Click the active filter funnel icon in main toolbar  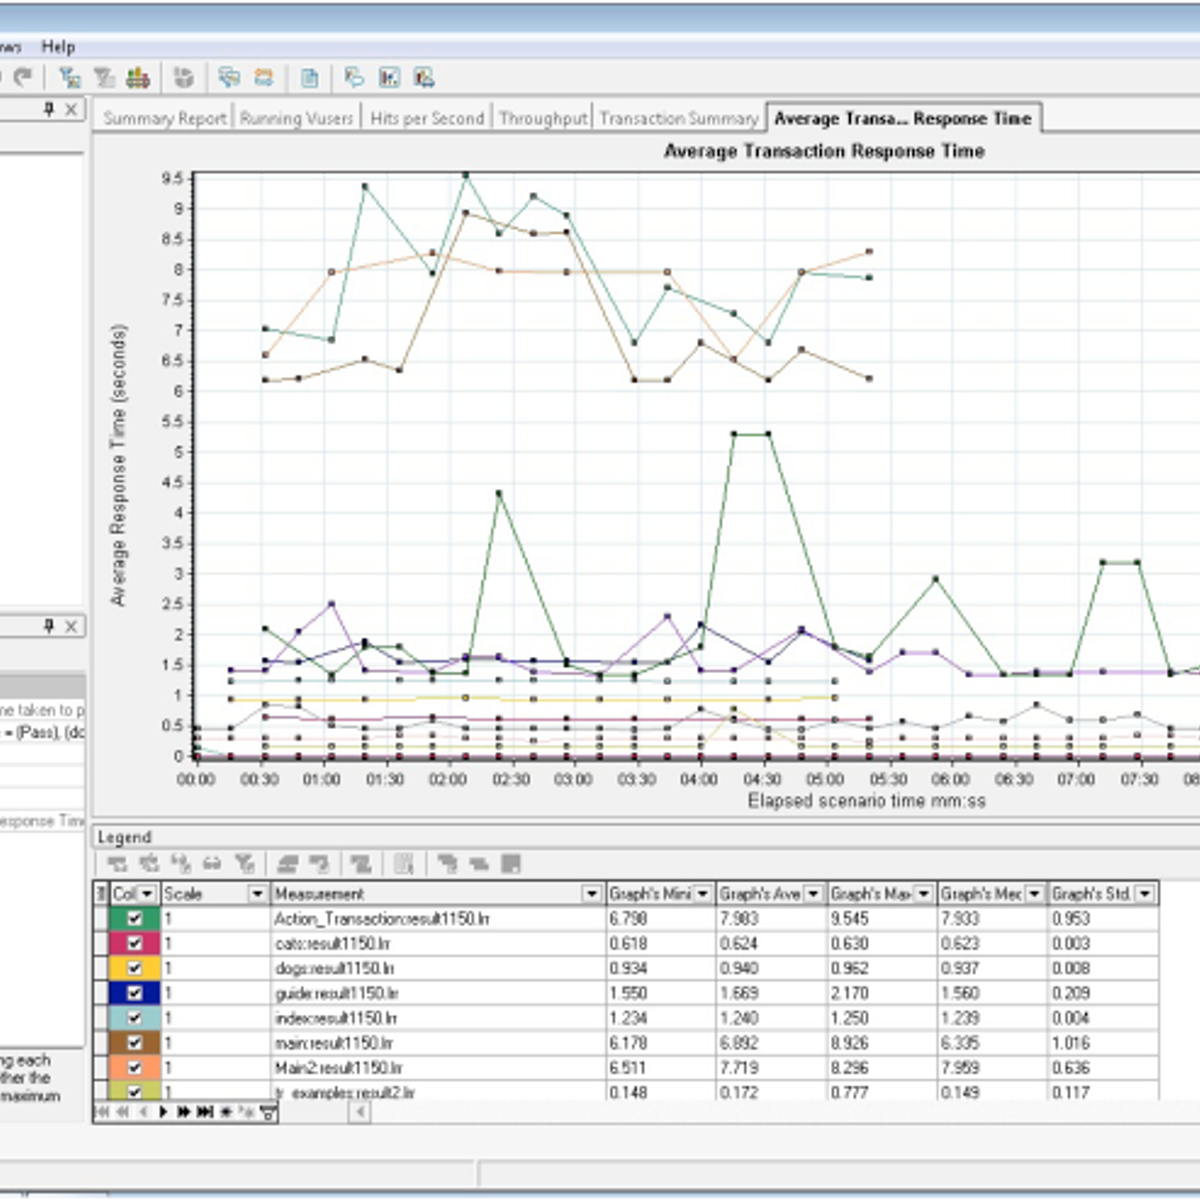pyautogui.click(x=70, y=77)
